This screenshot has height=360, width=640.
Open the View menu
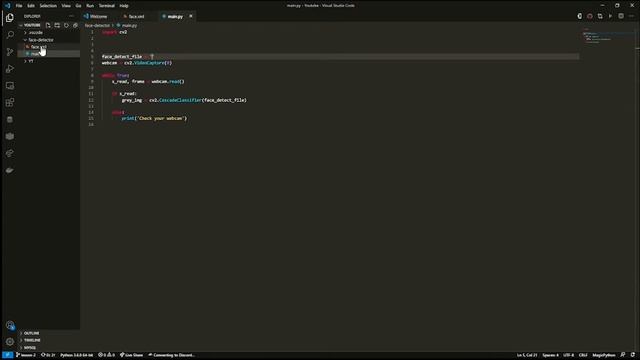tap(66, 6)
